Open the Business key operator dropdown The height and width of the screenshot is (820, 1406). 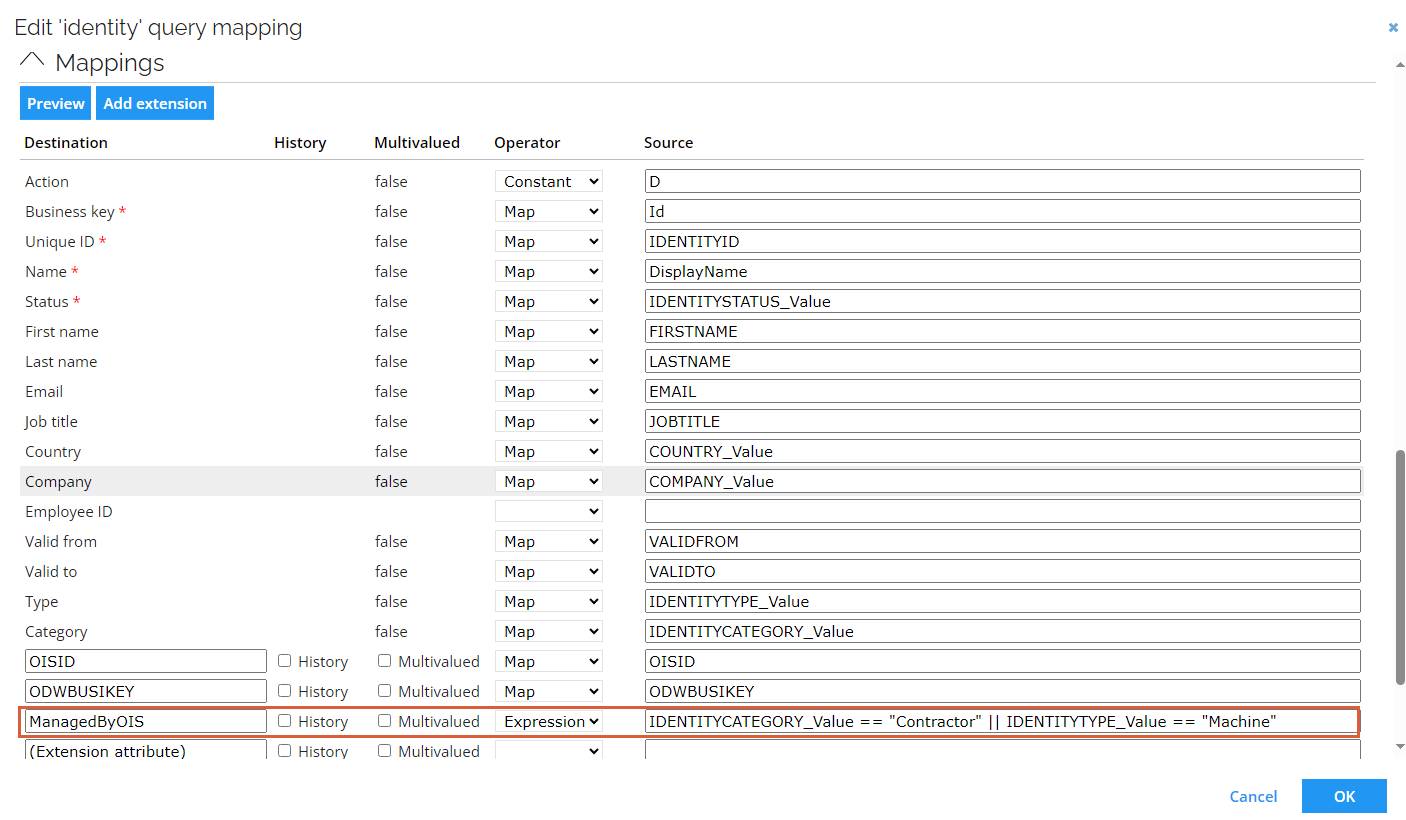549,211
